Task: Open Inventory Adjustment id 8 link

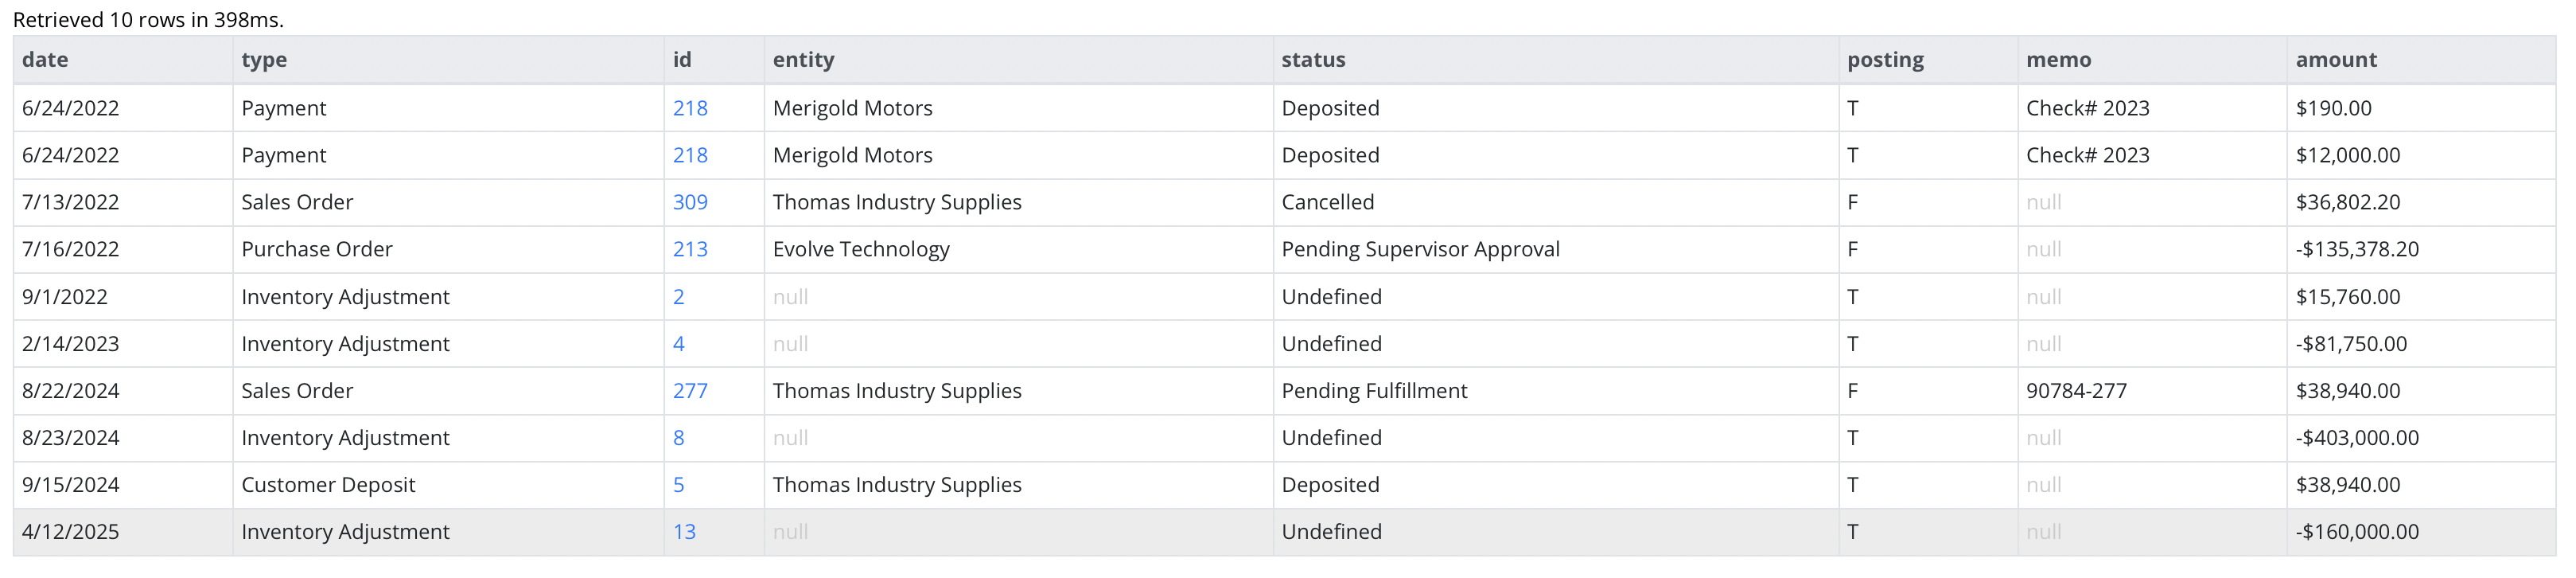Action: [x=679, y=438]
